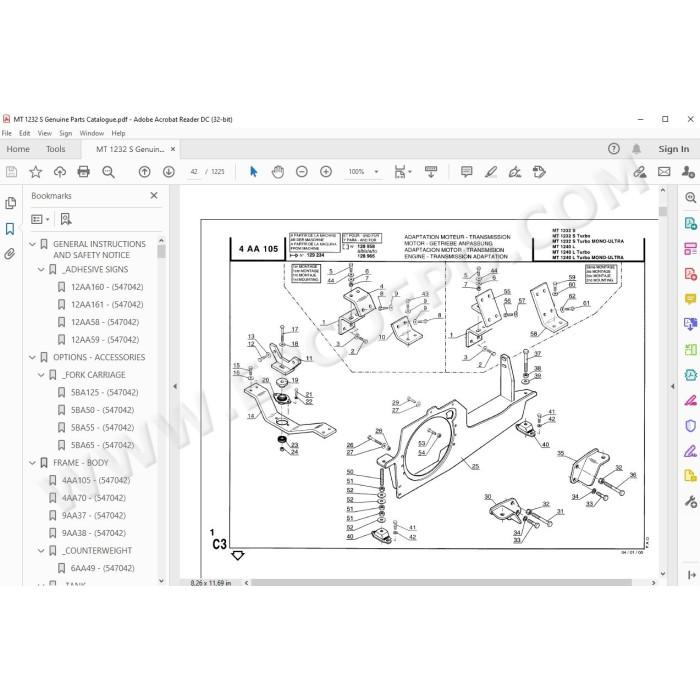Open bookmark 12AA160 - (547042)

coord(107,287)
